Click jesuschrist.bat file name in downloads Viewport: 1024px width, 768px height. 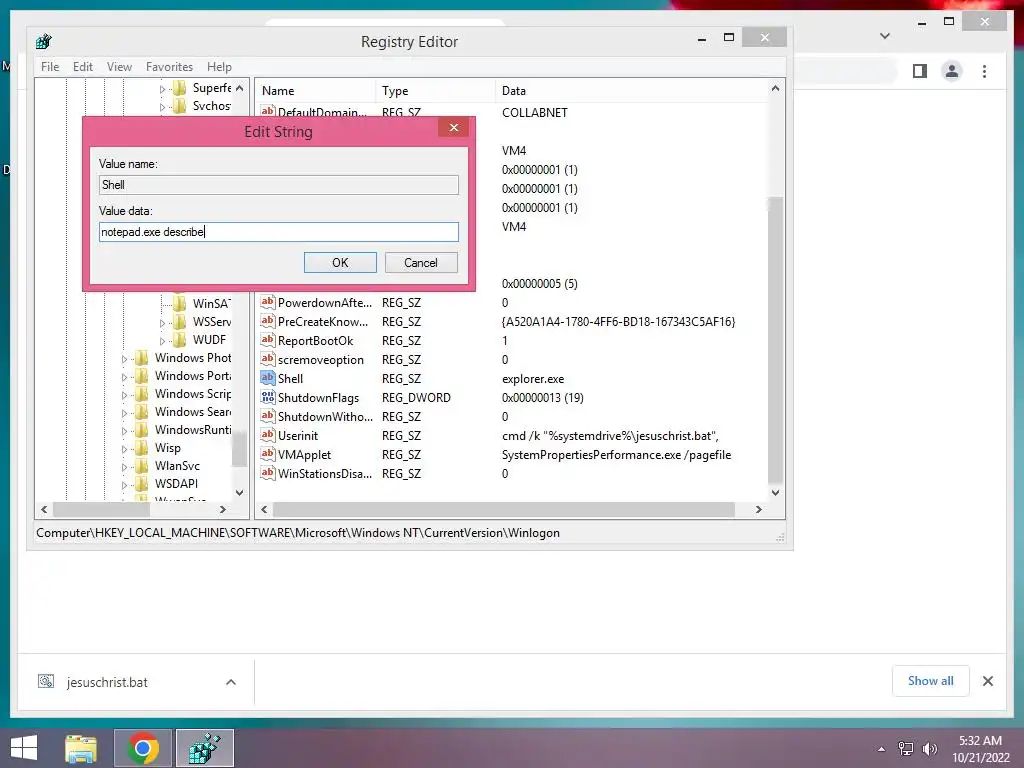coord(107,682)
